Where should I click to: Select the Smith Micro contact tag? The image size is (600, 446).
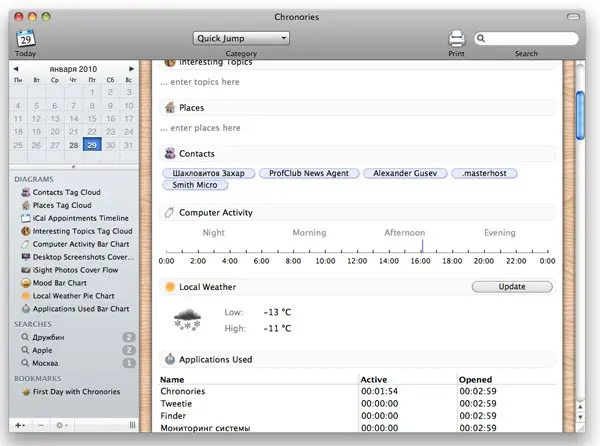[195, 185]
